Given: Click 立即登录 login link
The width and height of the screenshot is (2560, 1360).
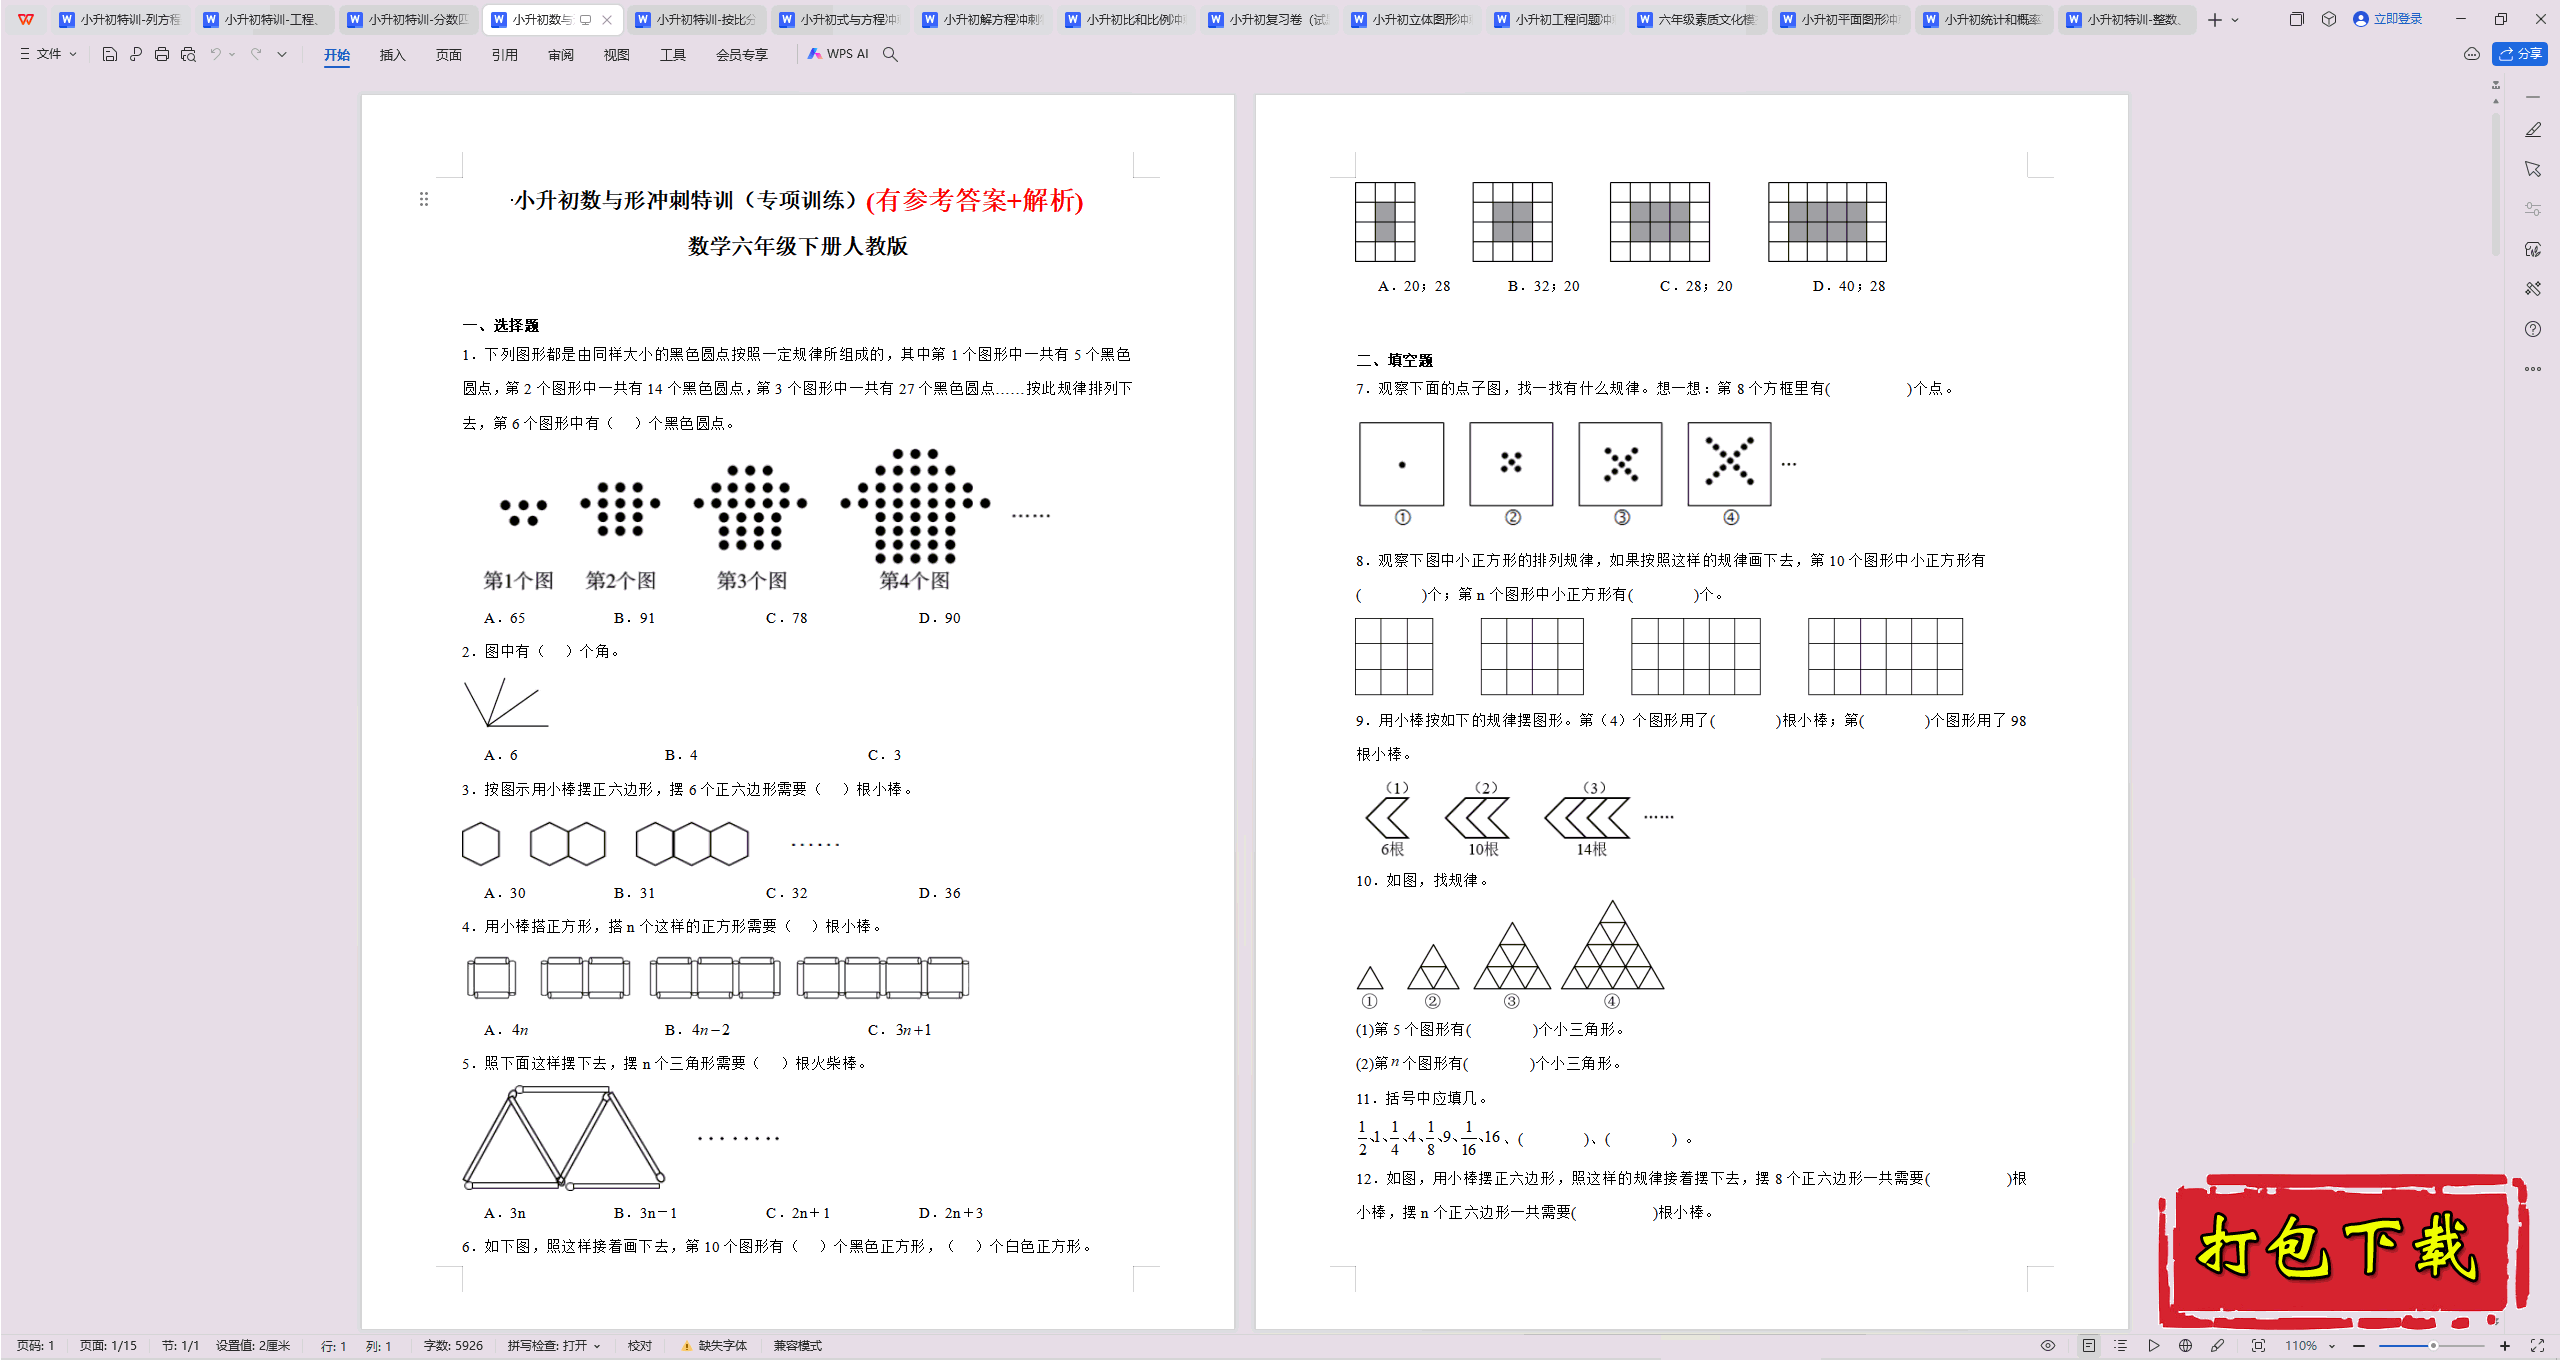Looking at the screenshot, I should coord(2388,19).
